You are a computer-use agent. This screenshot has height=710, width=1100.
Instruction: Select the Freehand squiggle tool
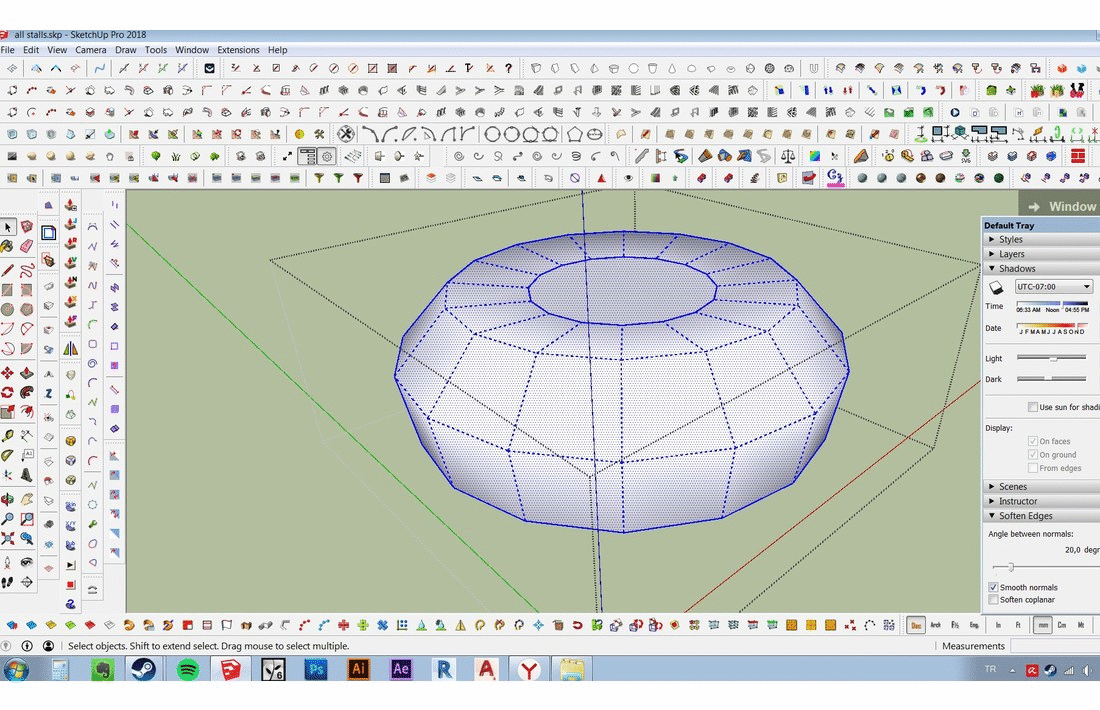point(27,271)
